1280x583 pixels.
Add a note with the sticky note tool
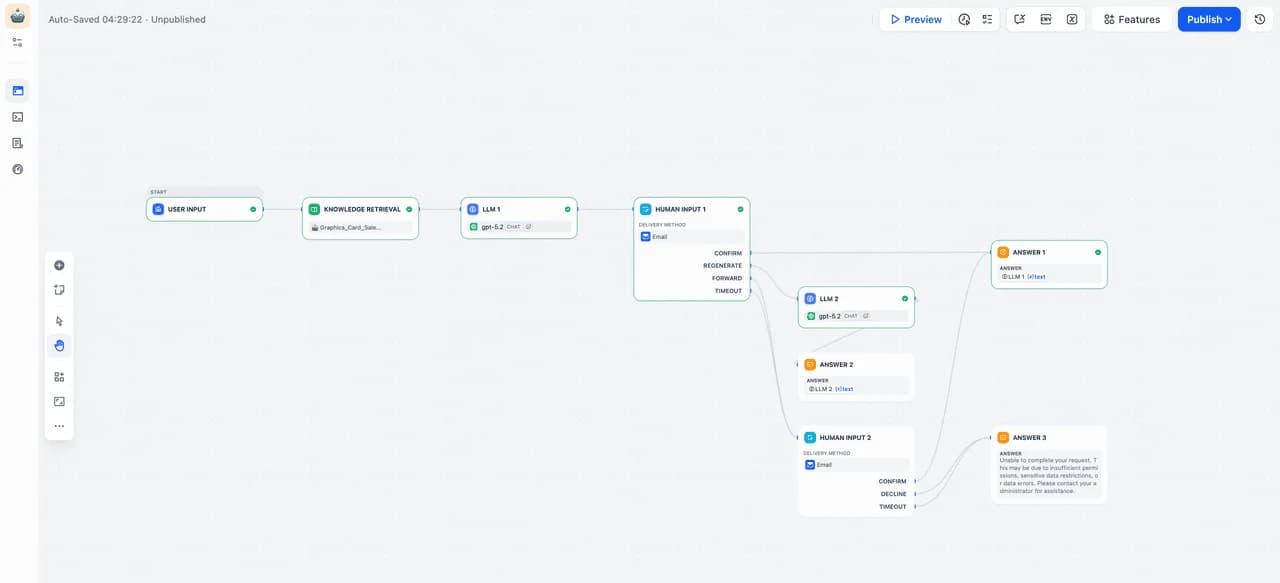pyautogui.click(x=59, y=290)
